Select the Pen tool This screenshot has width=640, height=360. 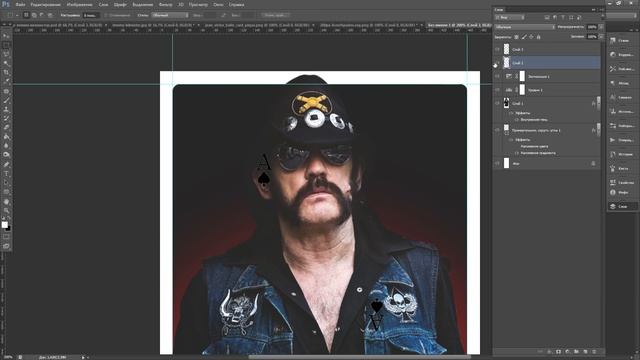[6, 164]
